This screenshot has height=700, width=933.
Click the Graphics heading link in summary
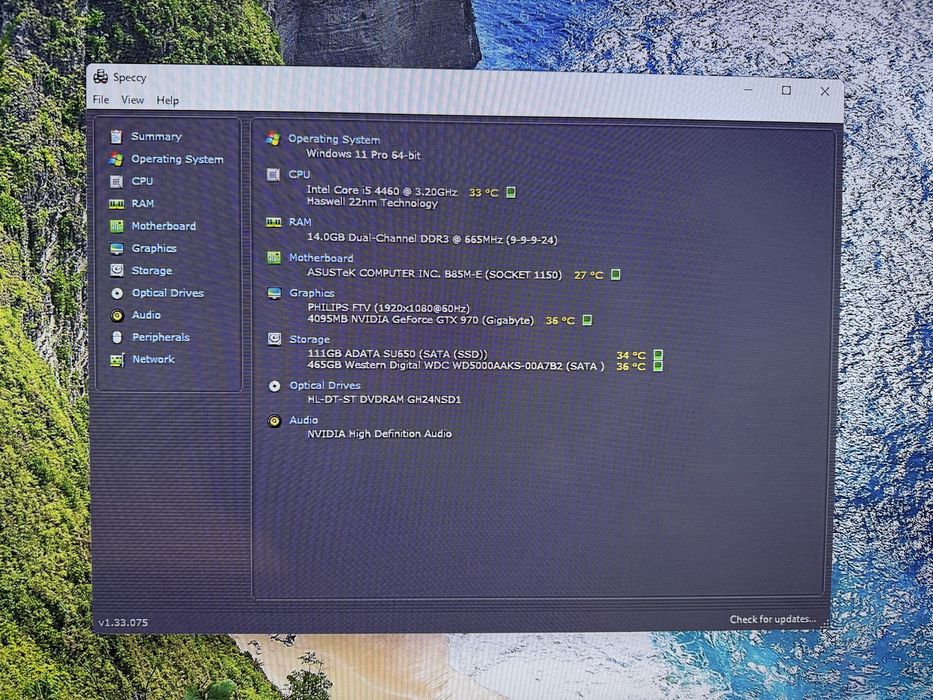[x=311, y=293]
